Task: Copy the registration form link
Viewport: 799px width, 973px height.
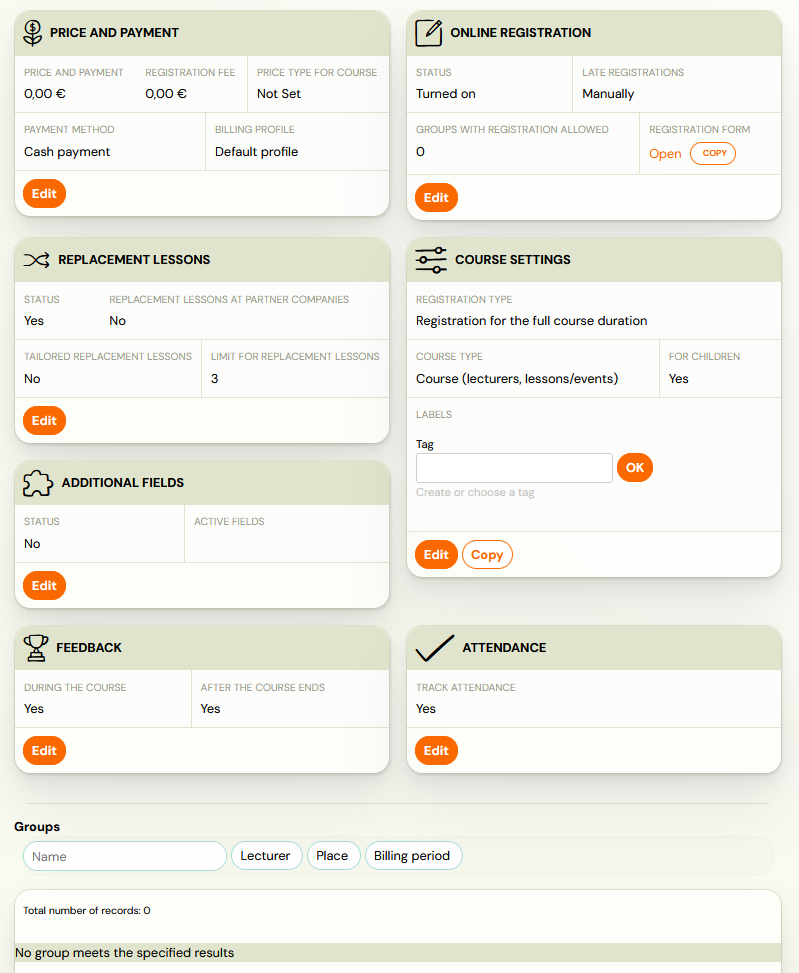Action: pyautogui.click(x=713, y=153)
